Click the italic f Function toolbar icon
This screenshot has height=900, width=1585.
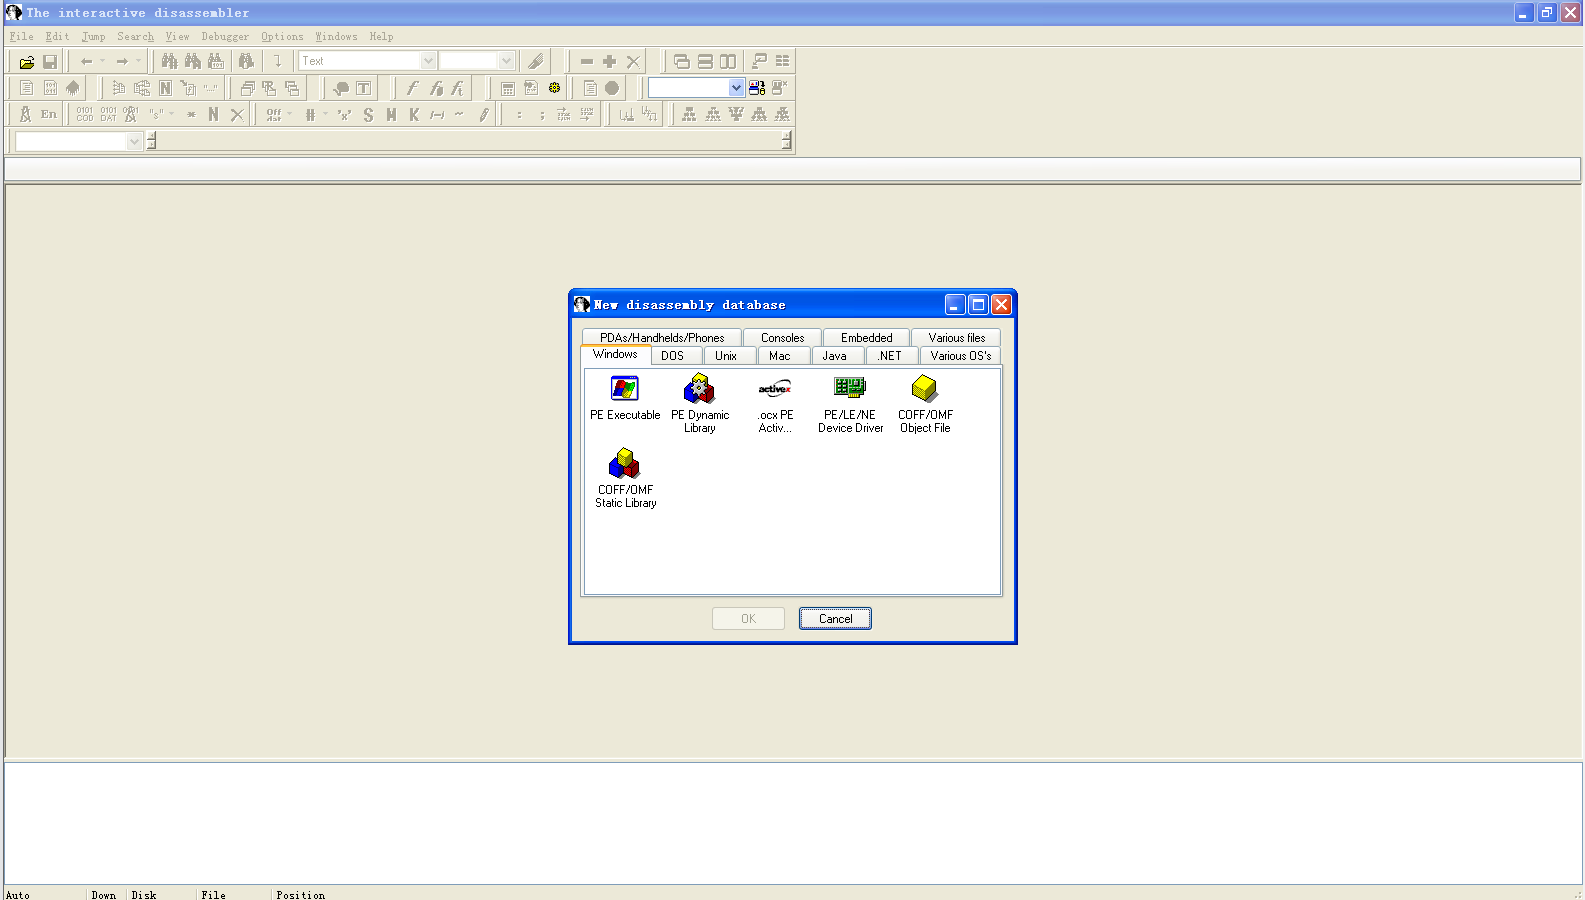[411, 88]
